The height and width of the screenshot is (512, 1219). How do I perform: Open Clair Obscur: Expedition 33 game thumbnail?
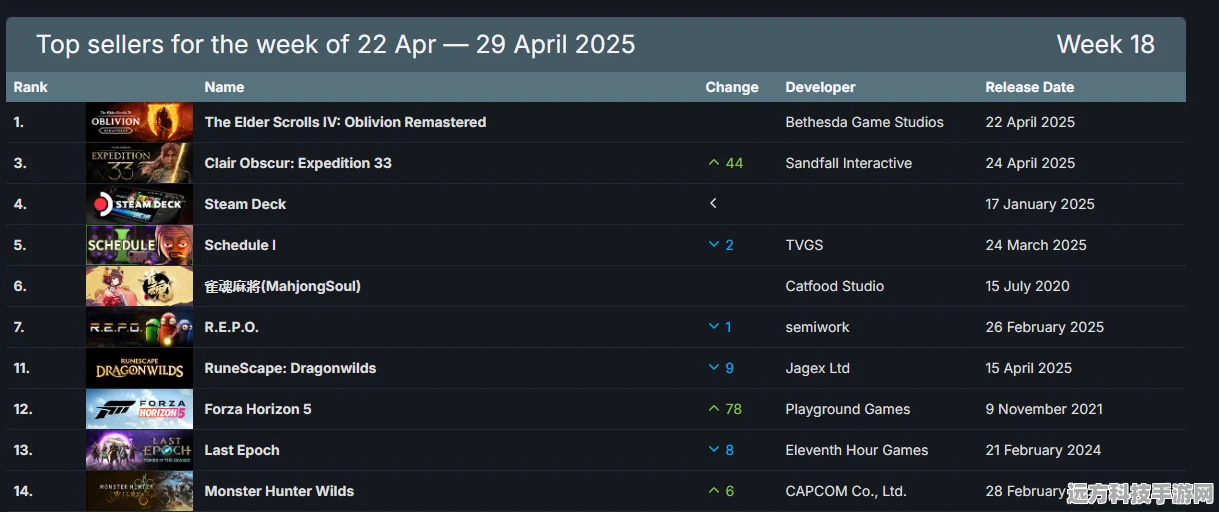pos(139,163)
